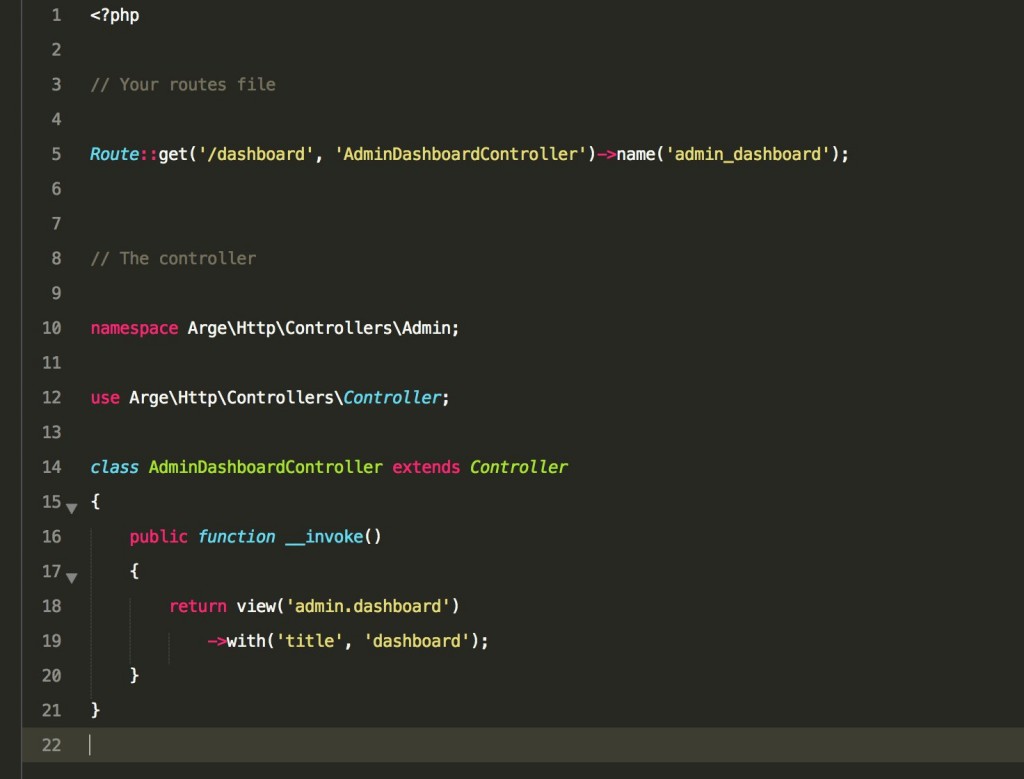Click line number 1 in the gutter
Viewport: 1024px width, 779px height.
(56, 15)
